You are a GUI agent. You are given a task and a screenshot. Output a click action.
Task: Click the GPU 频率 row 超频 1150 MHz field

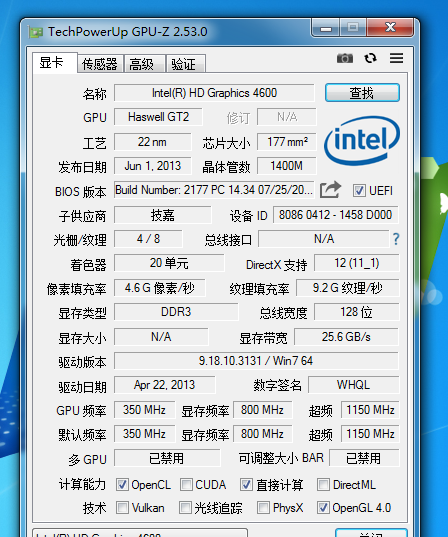[x=370, y=410]
